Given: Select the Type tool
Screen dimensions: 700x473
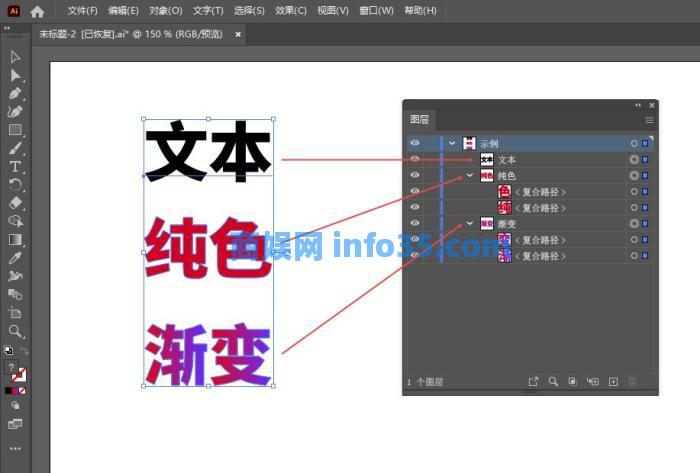Looking at the screenshot, I should [x=15, y=166].
